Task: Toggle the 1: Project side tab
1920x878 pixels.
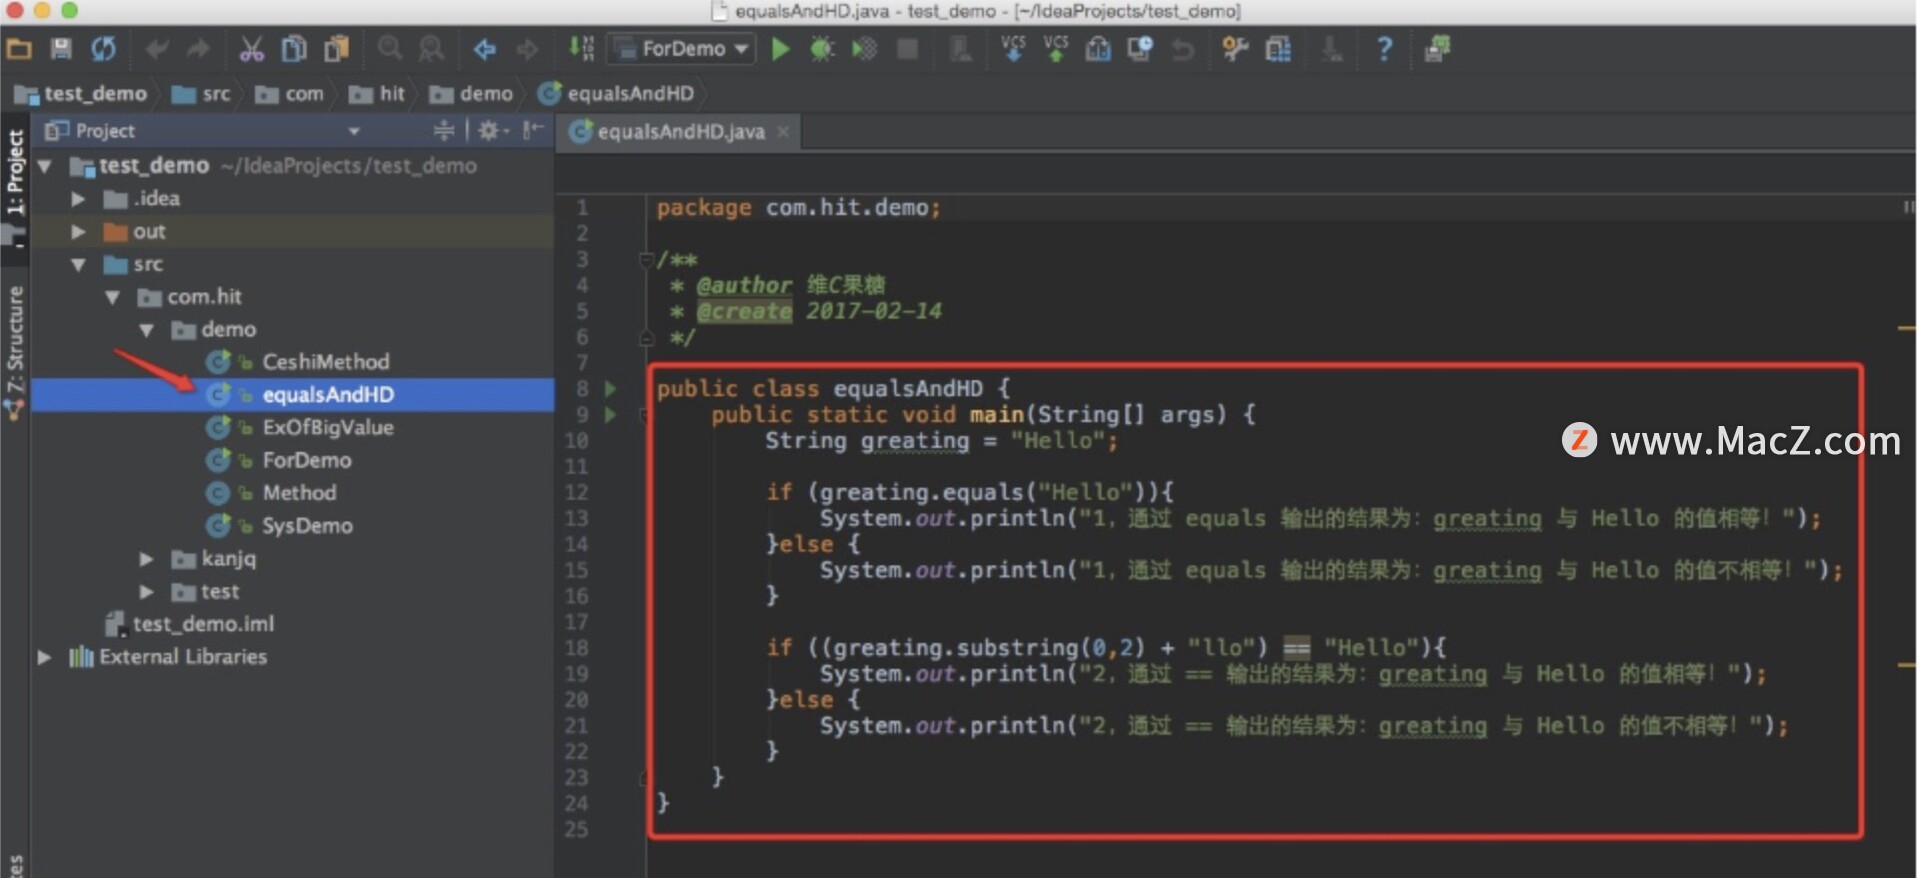Action: (15, 172)
